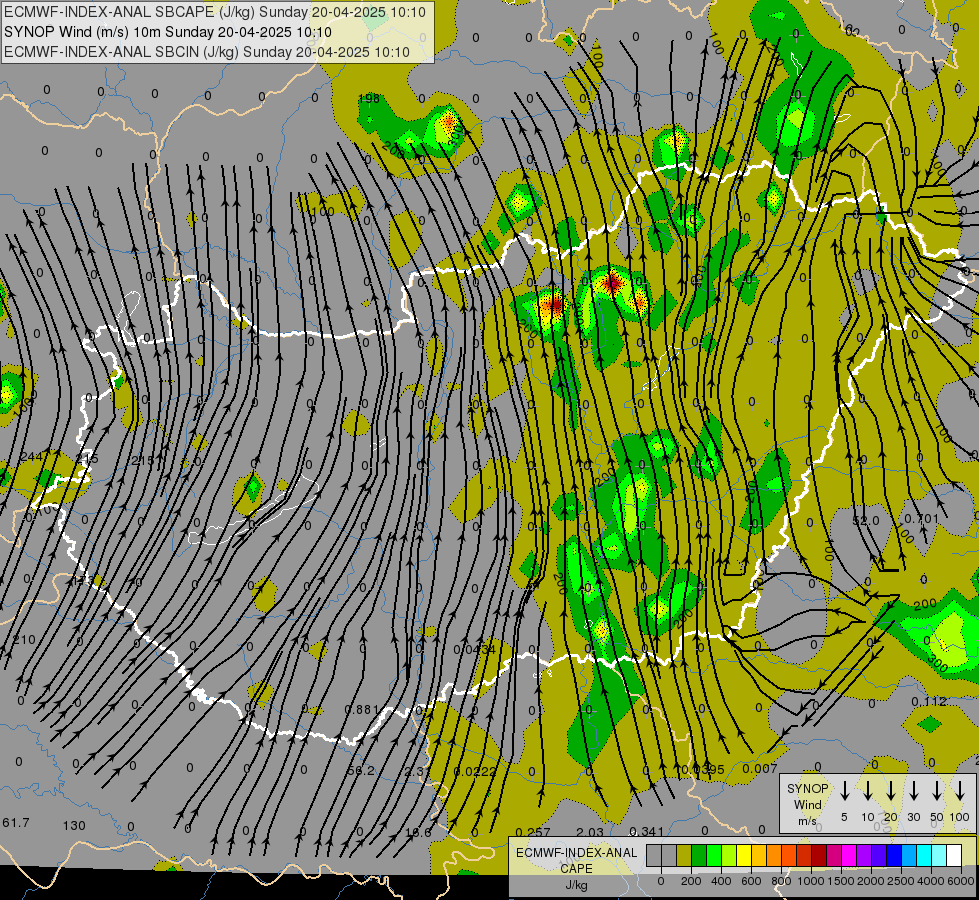Click the 0.007 value on the map
The width and height of the screenshot is (979, 900).
tap(760, 769)
